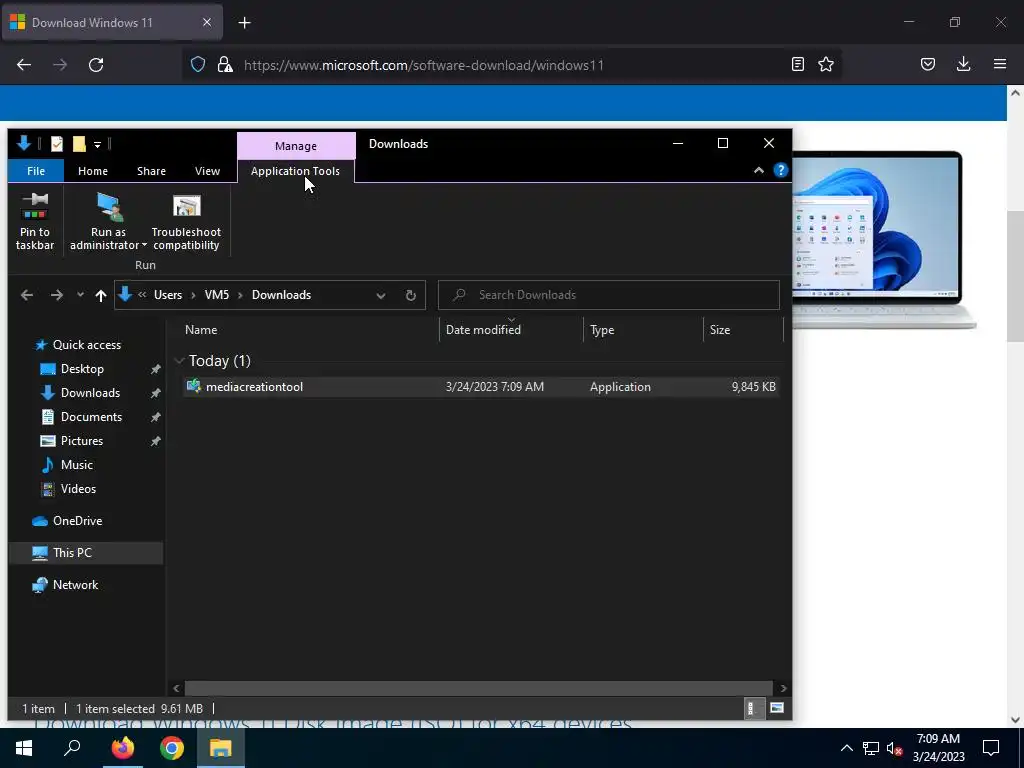Click Run as administrator icon
Image resolution: width=1024 pixels, height=768 pixels.
[110, 207]
